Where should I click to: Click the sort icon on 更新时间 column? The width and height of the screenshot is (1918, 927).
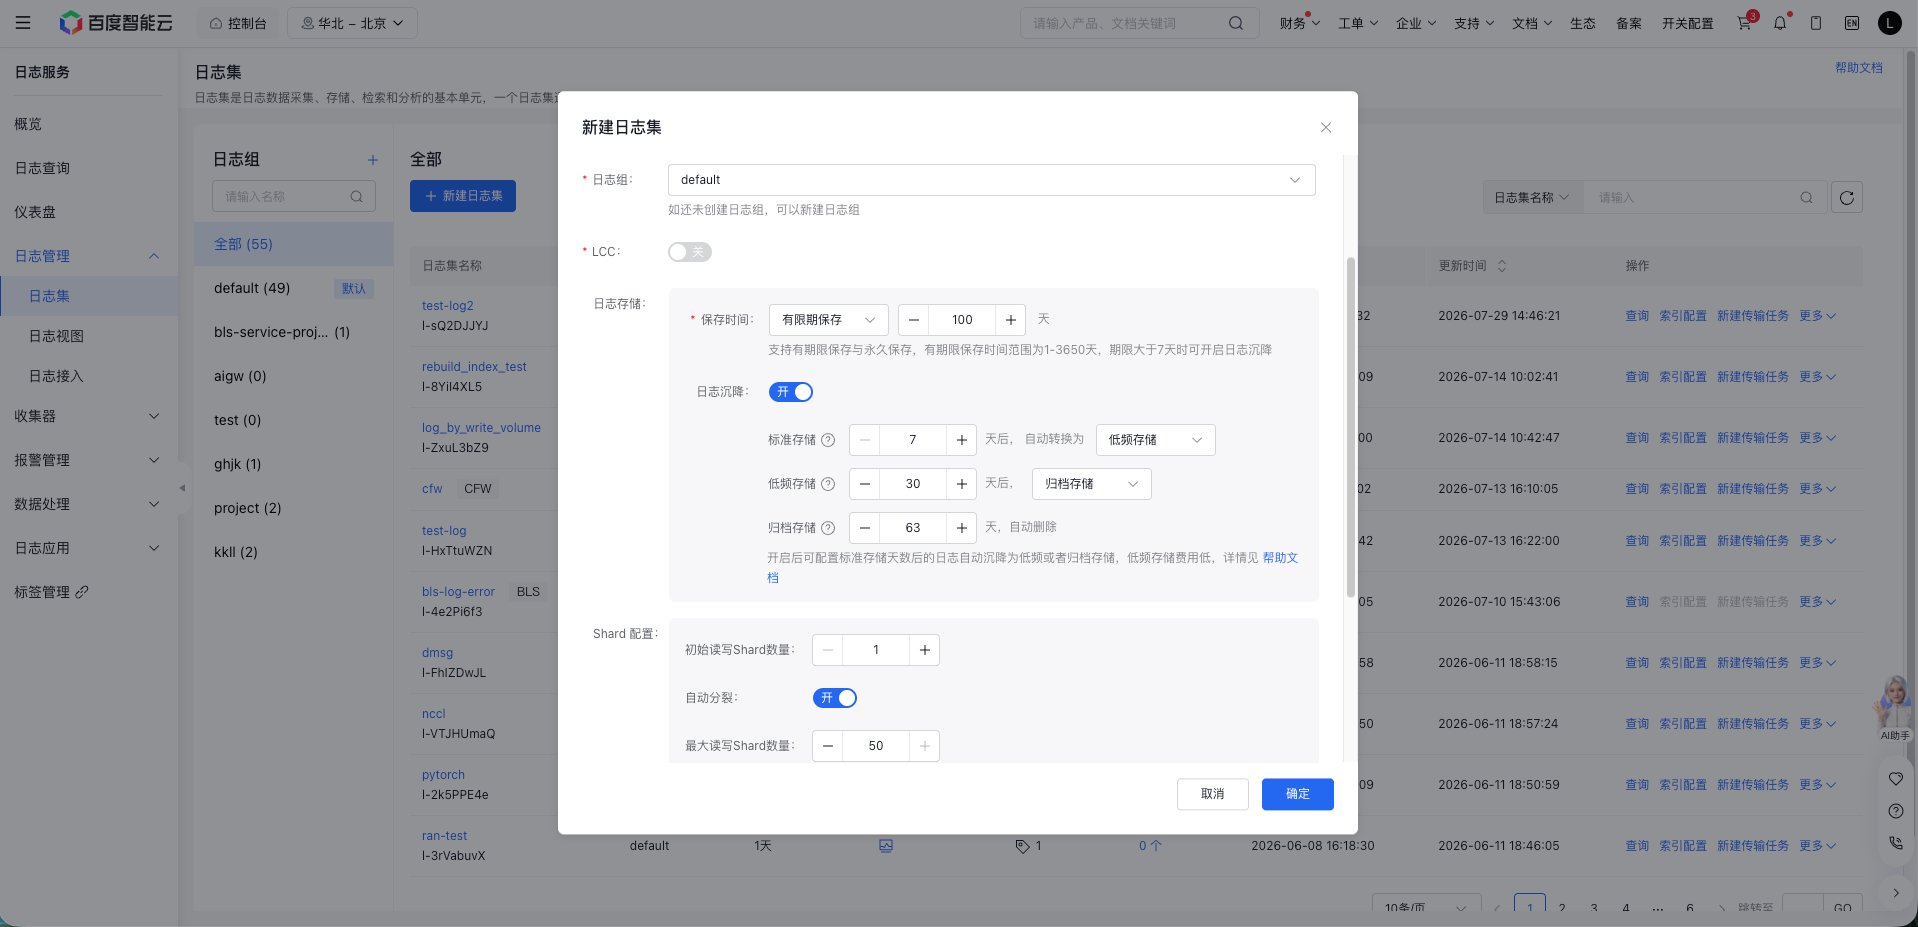click(1501, 266)
